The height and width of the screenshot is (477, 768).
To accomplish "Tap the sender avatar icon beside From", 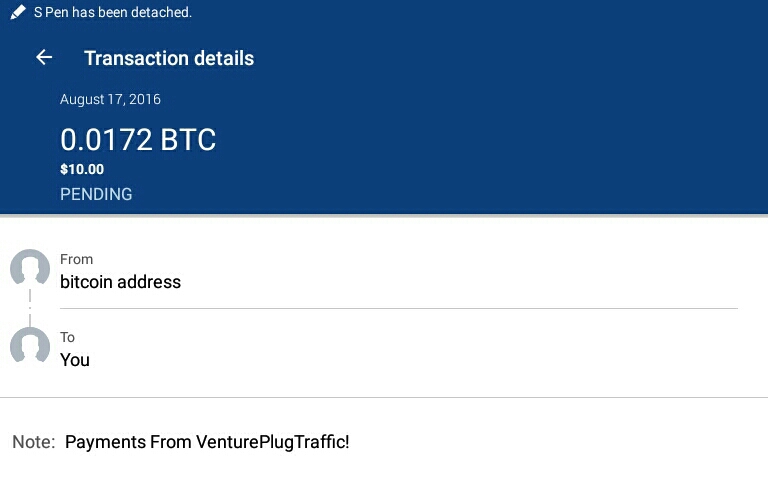I will pos(30,269).
